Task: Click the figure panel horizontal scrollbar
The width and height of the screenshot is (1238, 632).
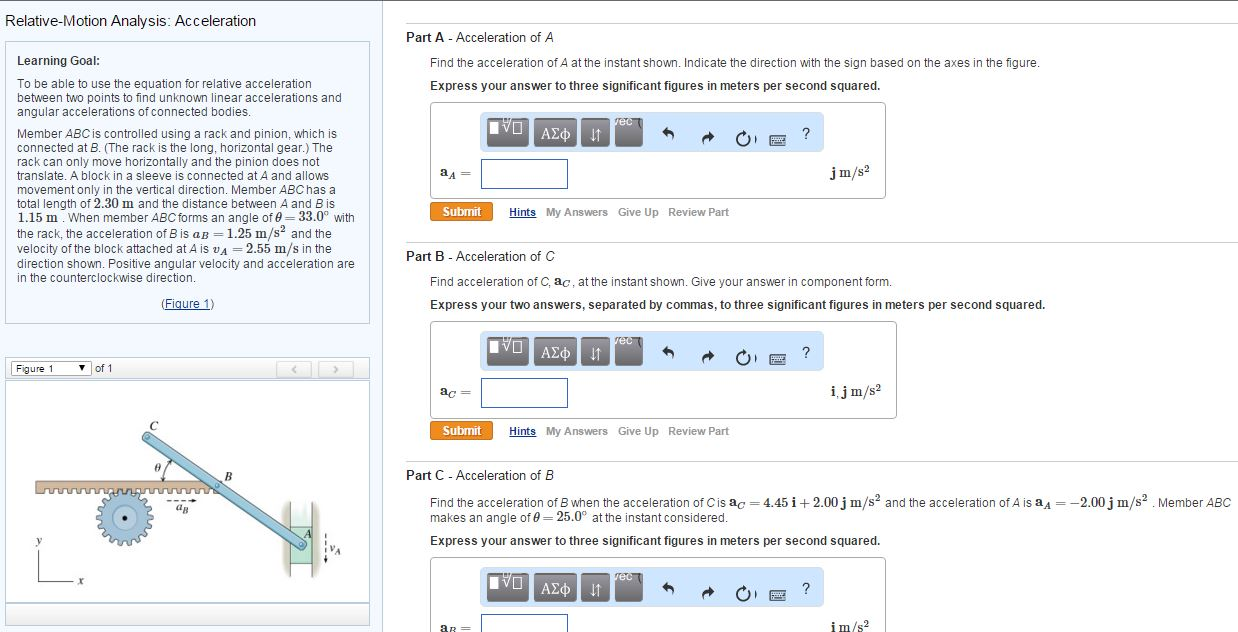Action: click(x=187, y=613)
